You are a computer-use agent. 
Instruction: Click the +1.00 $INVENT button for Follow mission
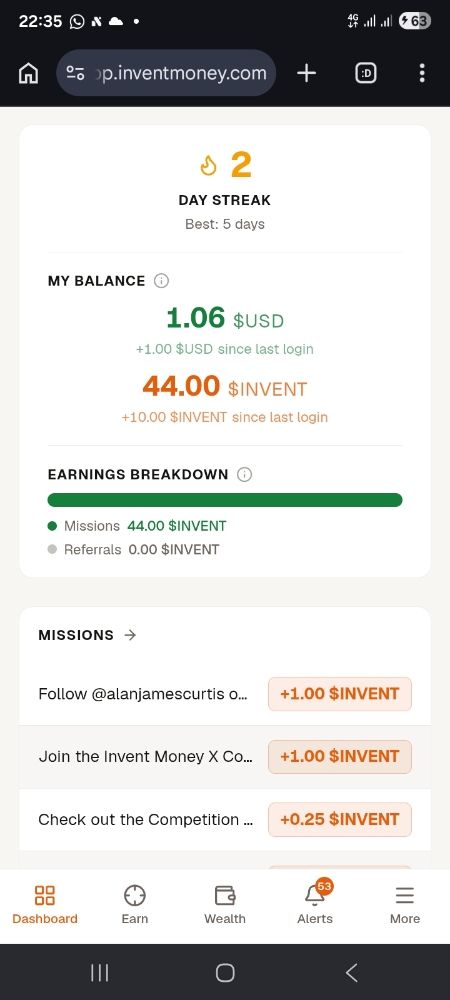pyautogui.click(x=340, y=694)
